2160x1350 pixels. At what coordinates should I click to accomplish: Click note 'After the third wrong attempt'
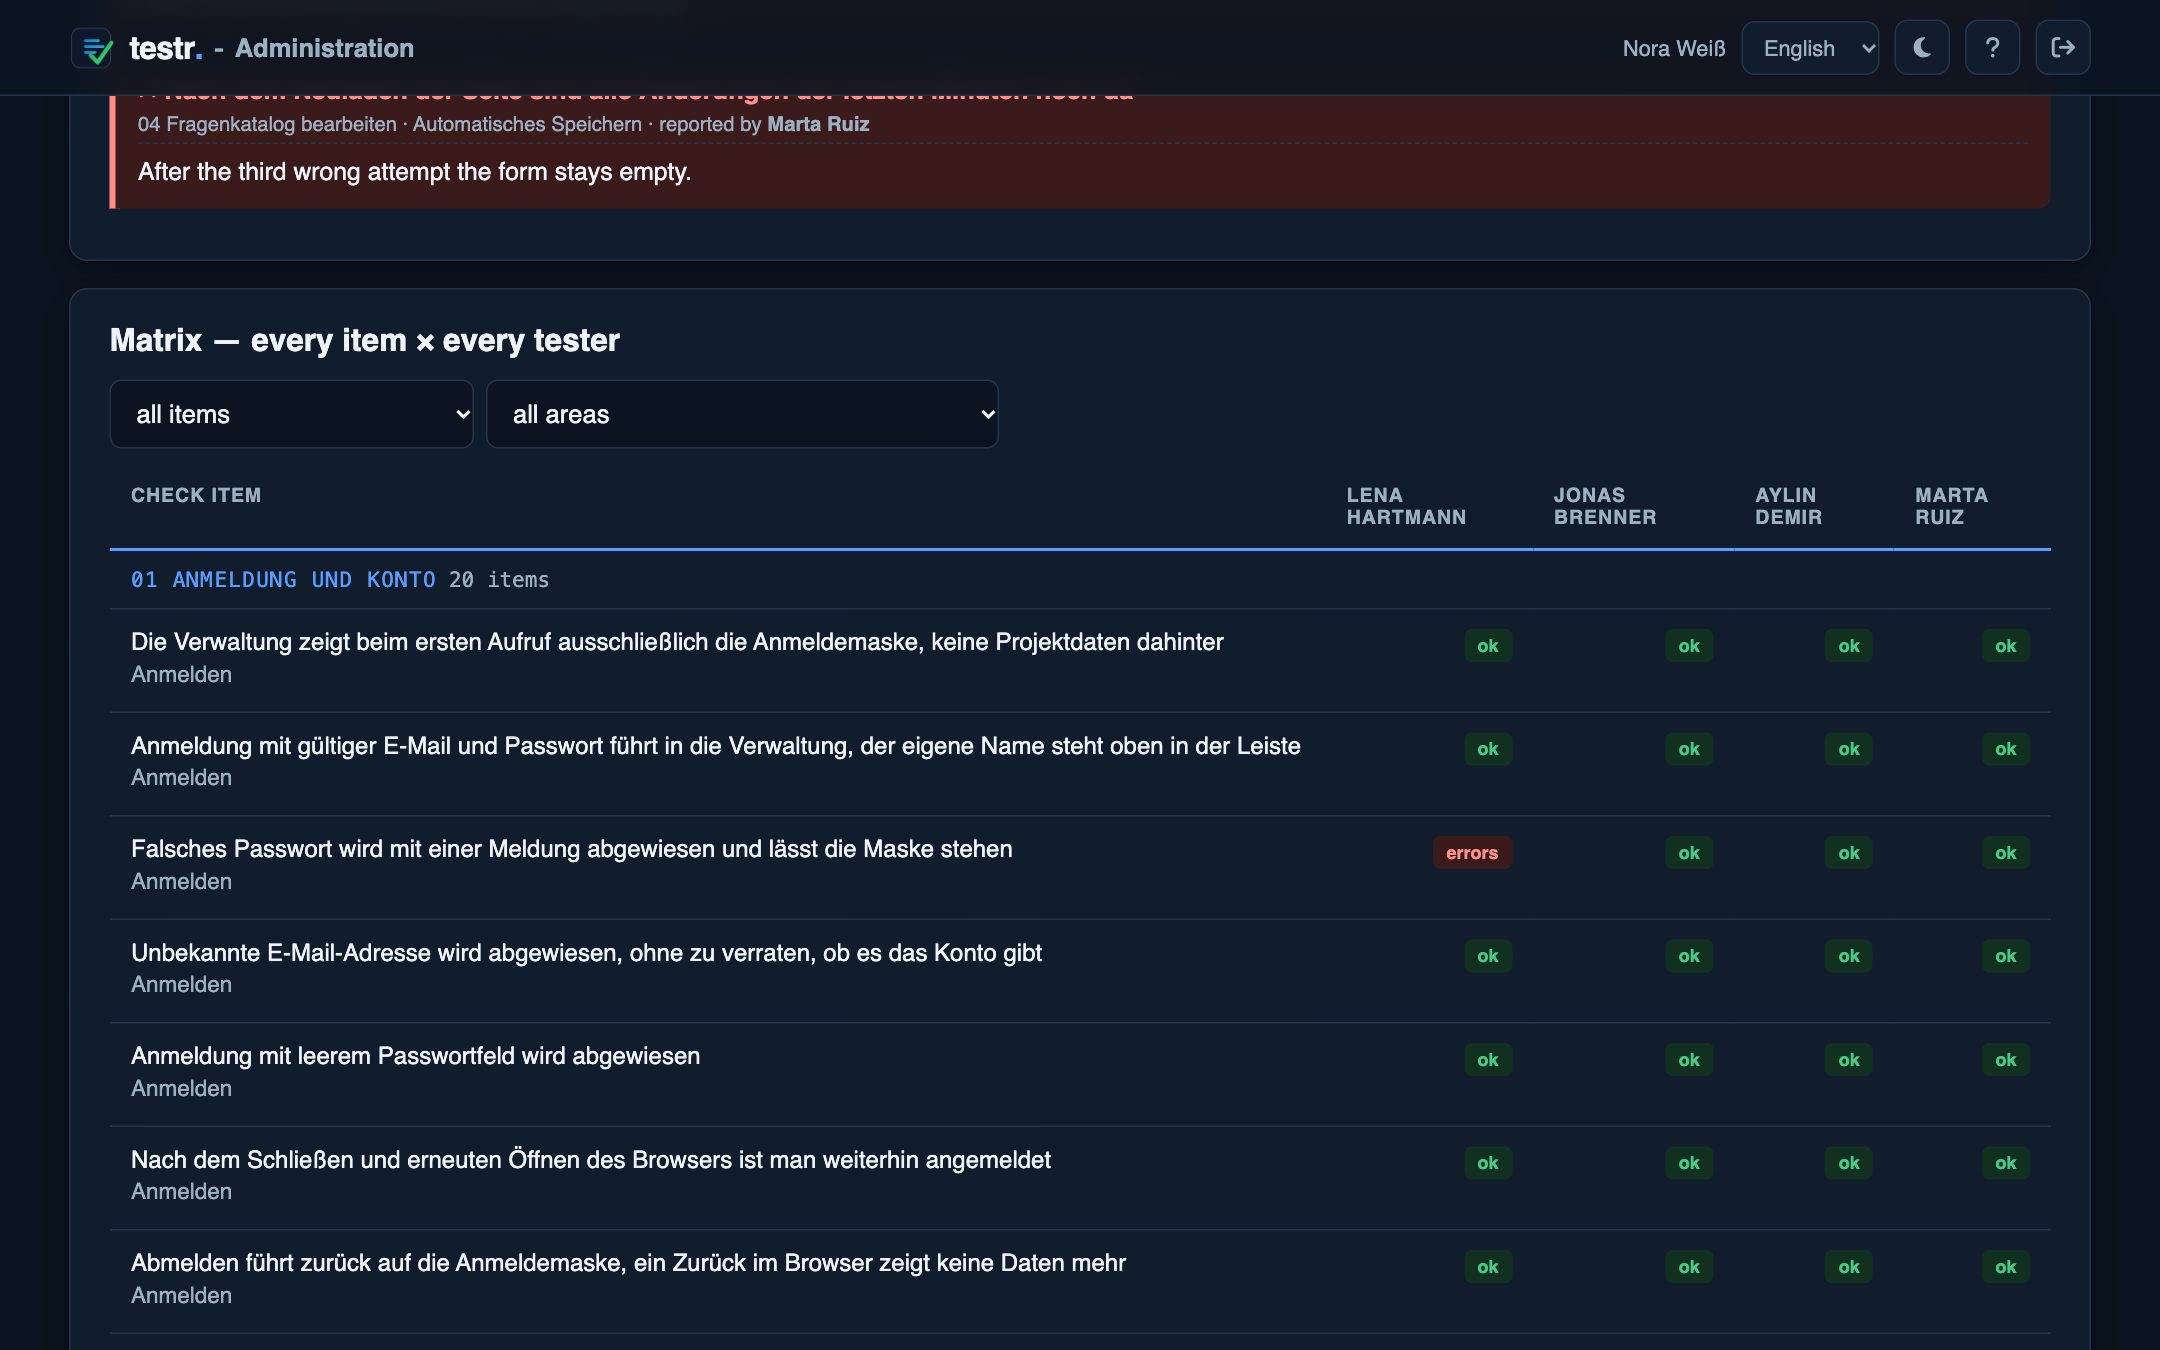[414, 172]
